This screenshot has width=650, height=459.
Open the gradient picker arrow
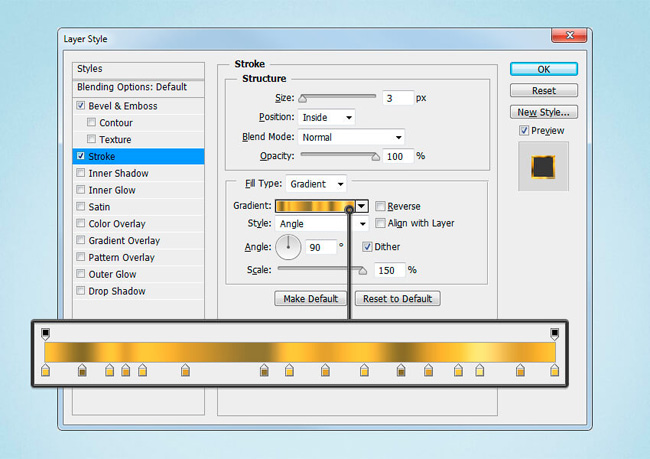point(362,206)
